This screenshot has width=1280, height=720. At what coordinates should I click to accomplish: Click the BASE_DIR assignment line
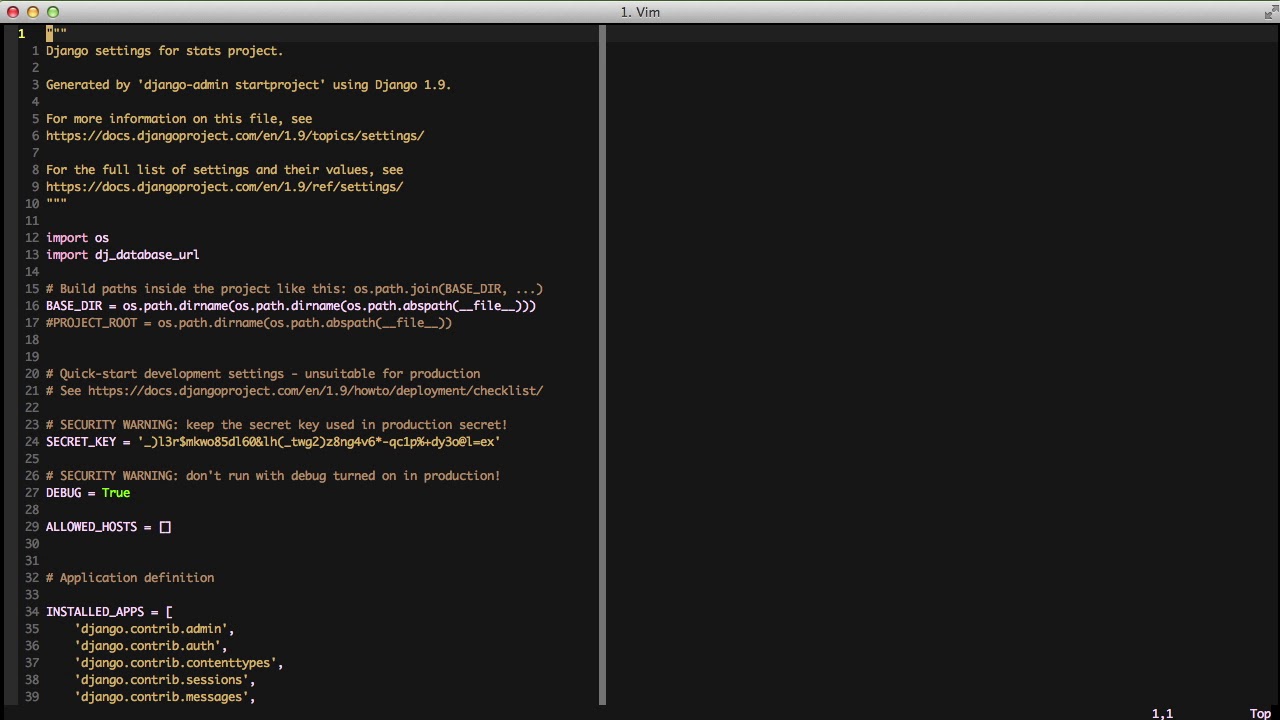pyautogui.click(x=291, y=306)
